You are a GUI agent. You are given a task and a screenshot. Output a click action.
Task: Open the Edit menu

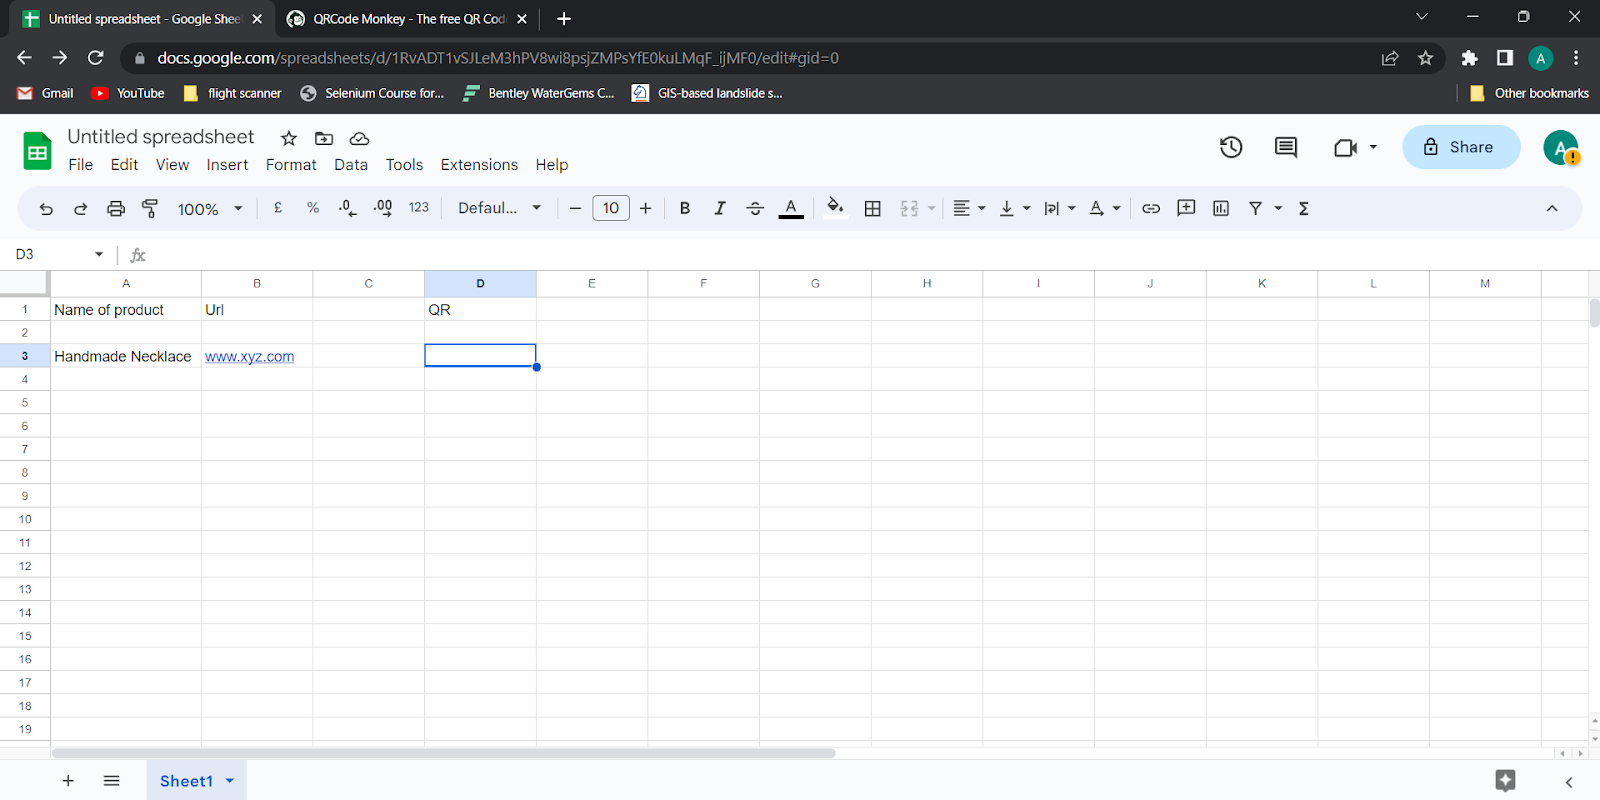point(125,165)
